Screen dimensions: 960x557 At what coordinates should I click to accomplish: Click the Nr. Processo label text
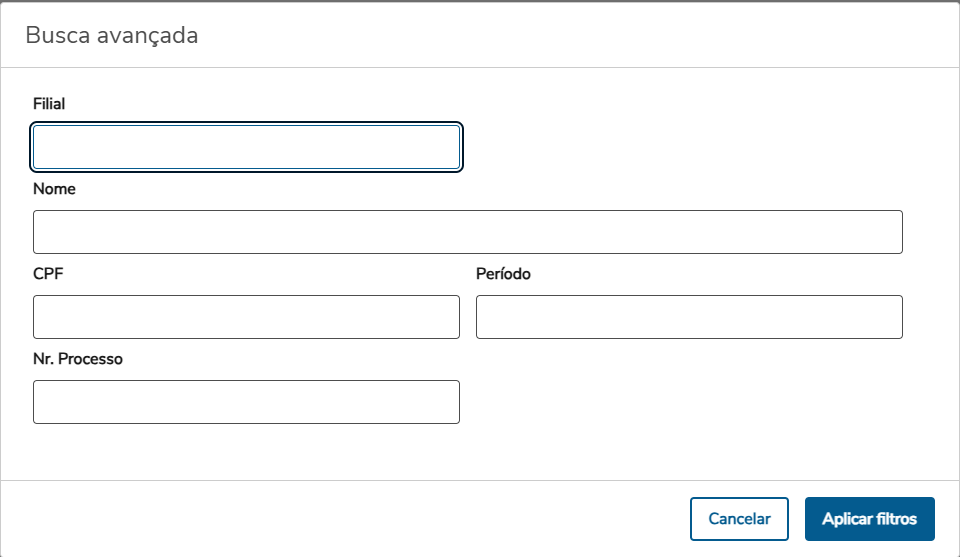click(78, 359)
